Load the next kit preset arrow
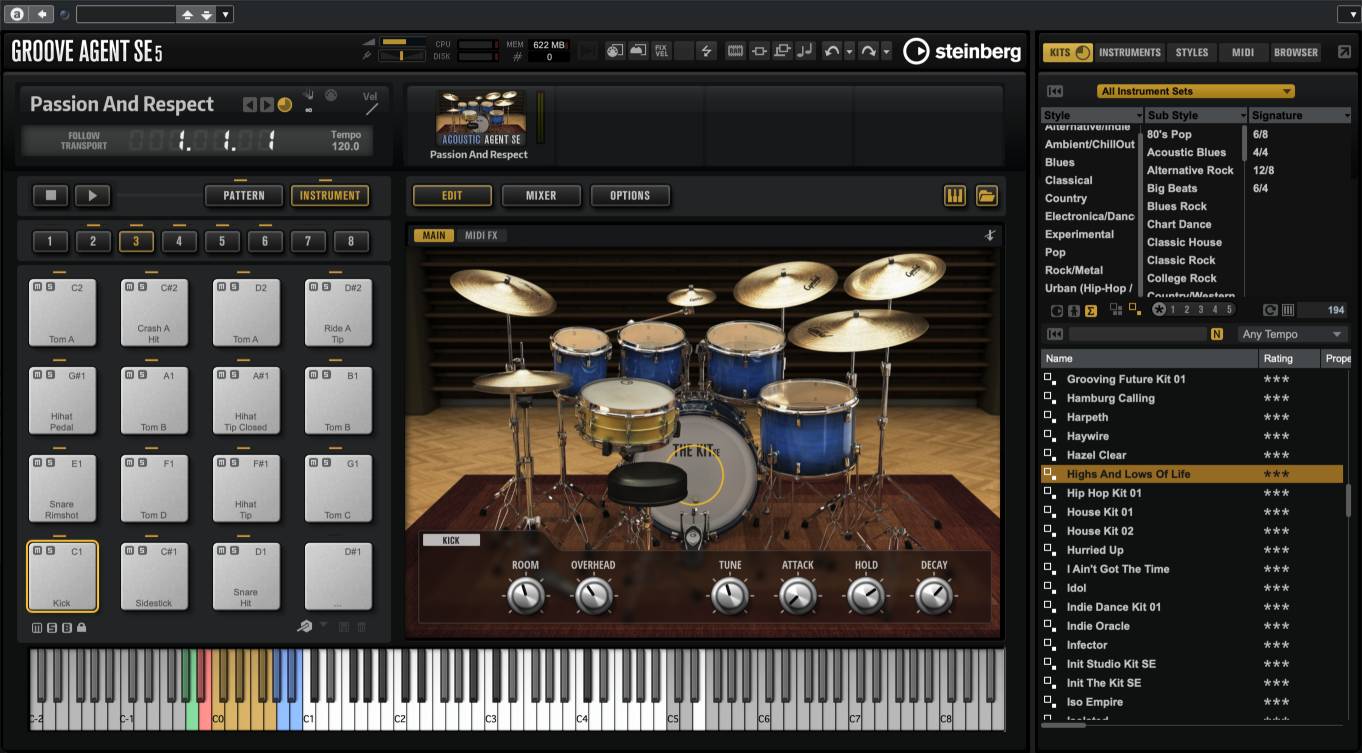1362x753 pixels. pyautogui.click(x=267, y=104)
